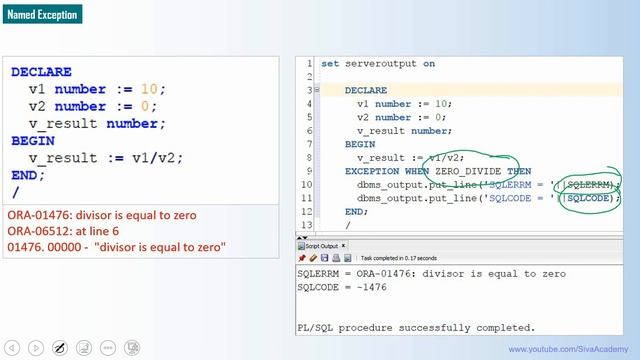Select the Script Output tab
Image resolution: width=640 pixels, height=360 pixels.
click(x=321, y=246)
